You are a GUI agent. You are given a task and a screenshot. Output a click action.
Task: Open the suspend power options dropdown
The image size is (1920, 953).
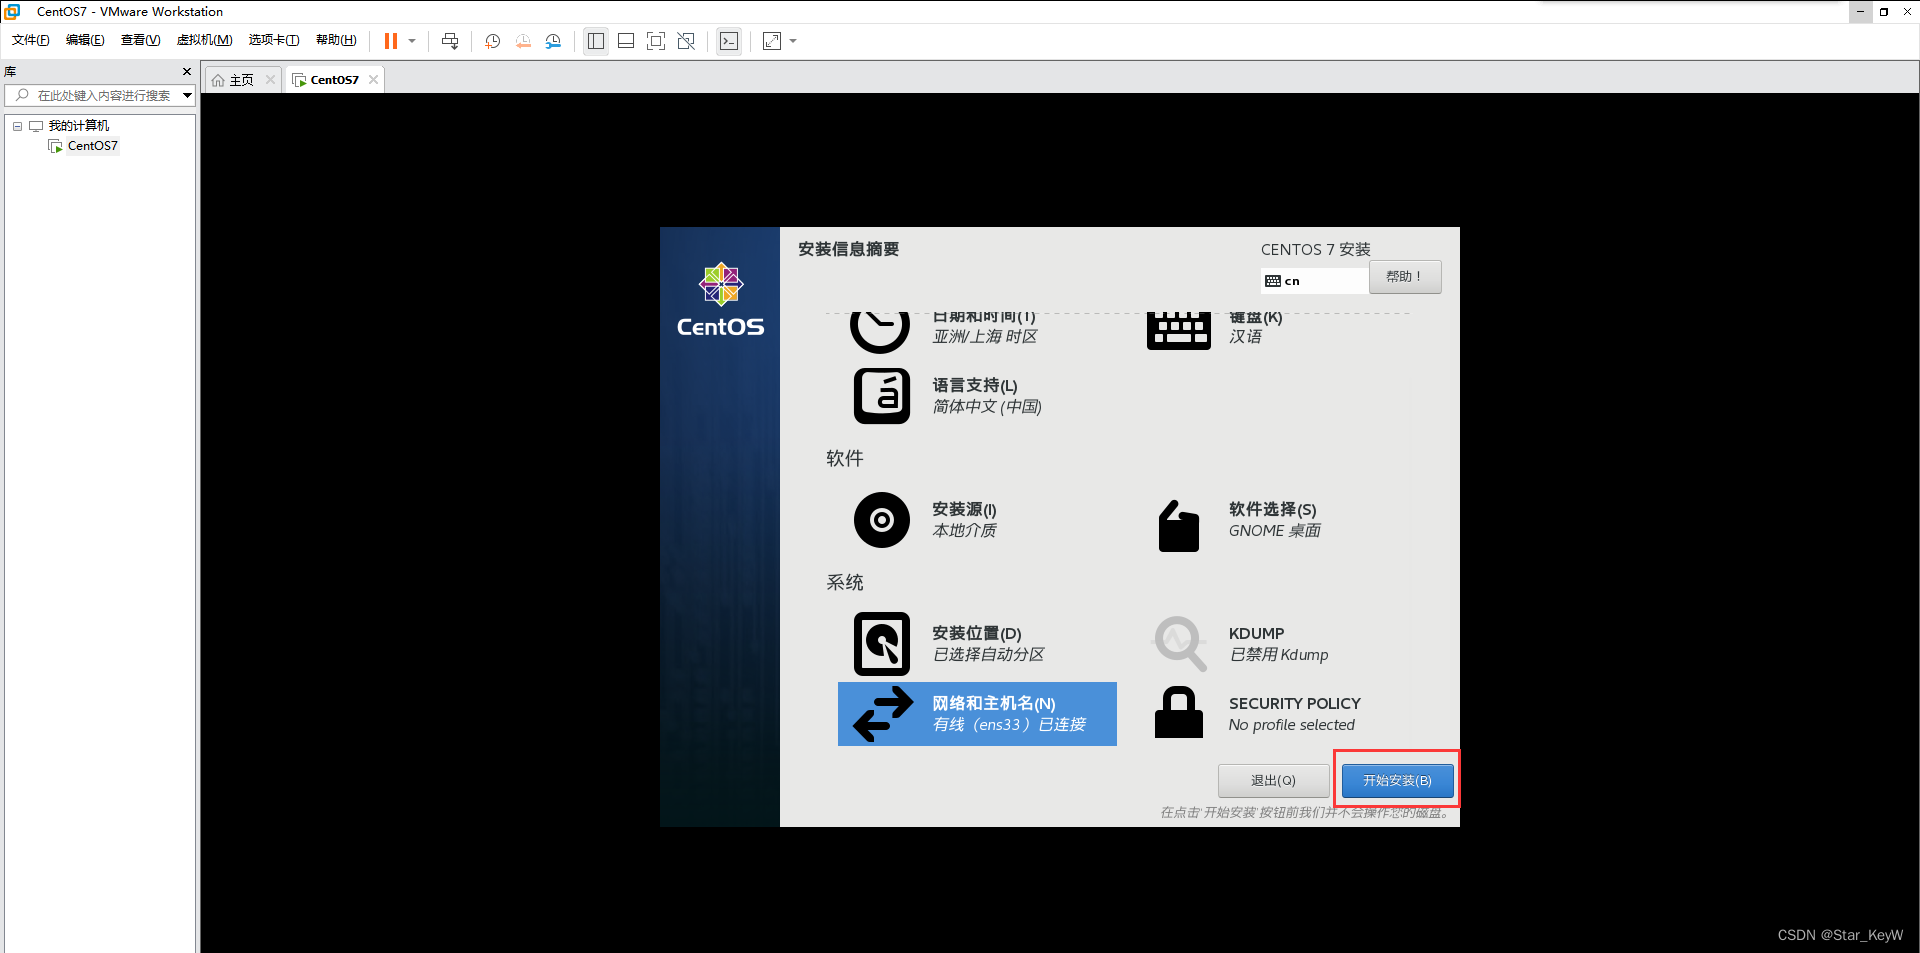(x=411, y=41)
